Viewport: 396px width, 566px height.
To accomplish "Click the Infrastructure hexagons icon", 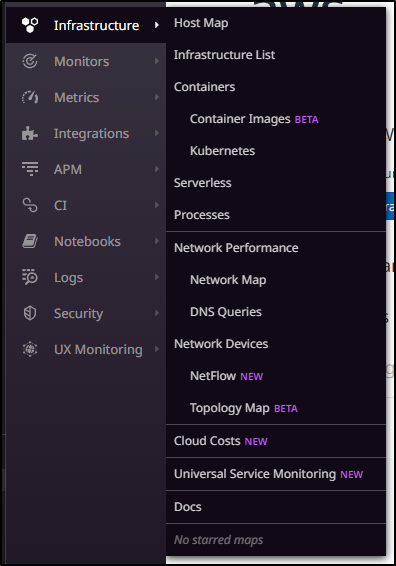I will (30, 25).
